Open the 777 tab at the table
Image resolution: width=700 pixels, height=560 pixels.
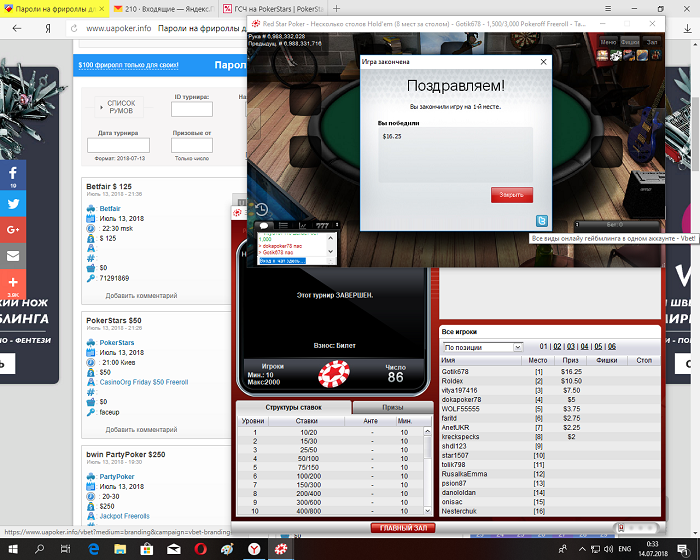point(322,226)
